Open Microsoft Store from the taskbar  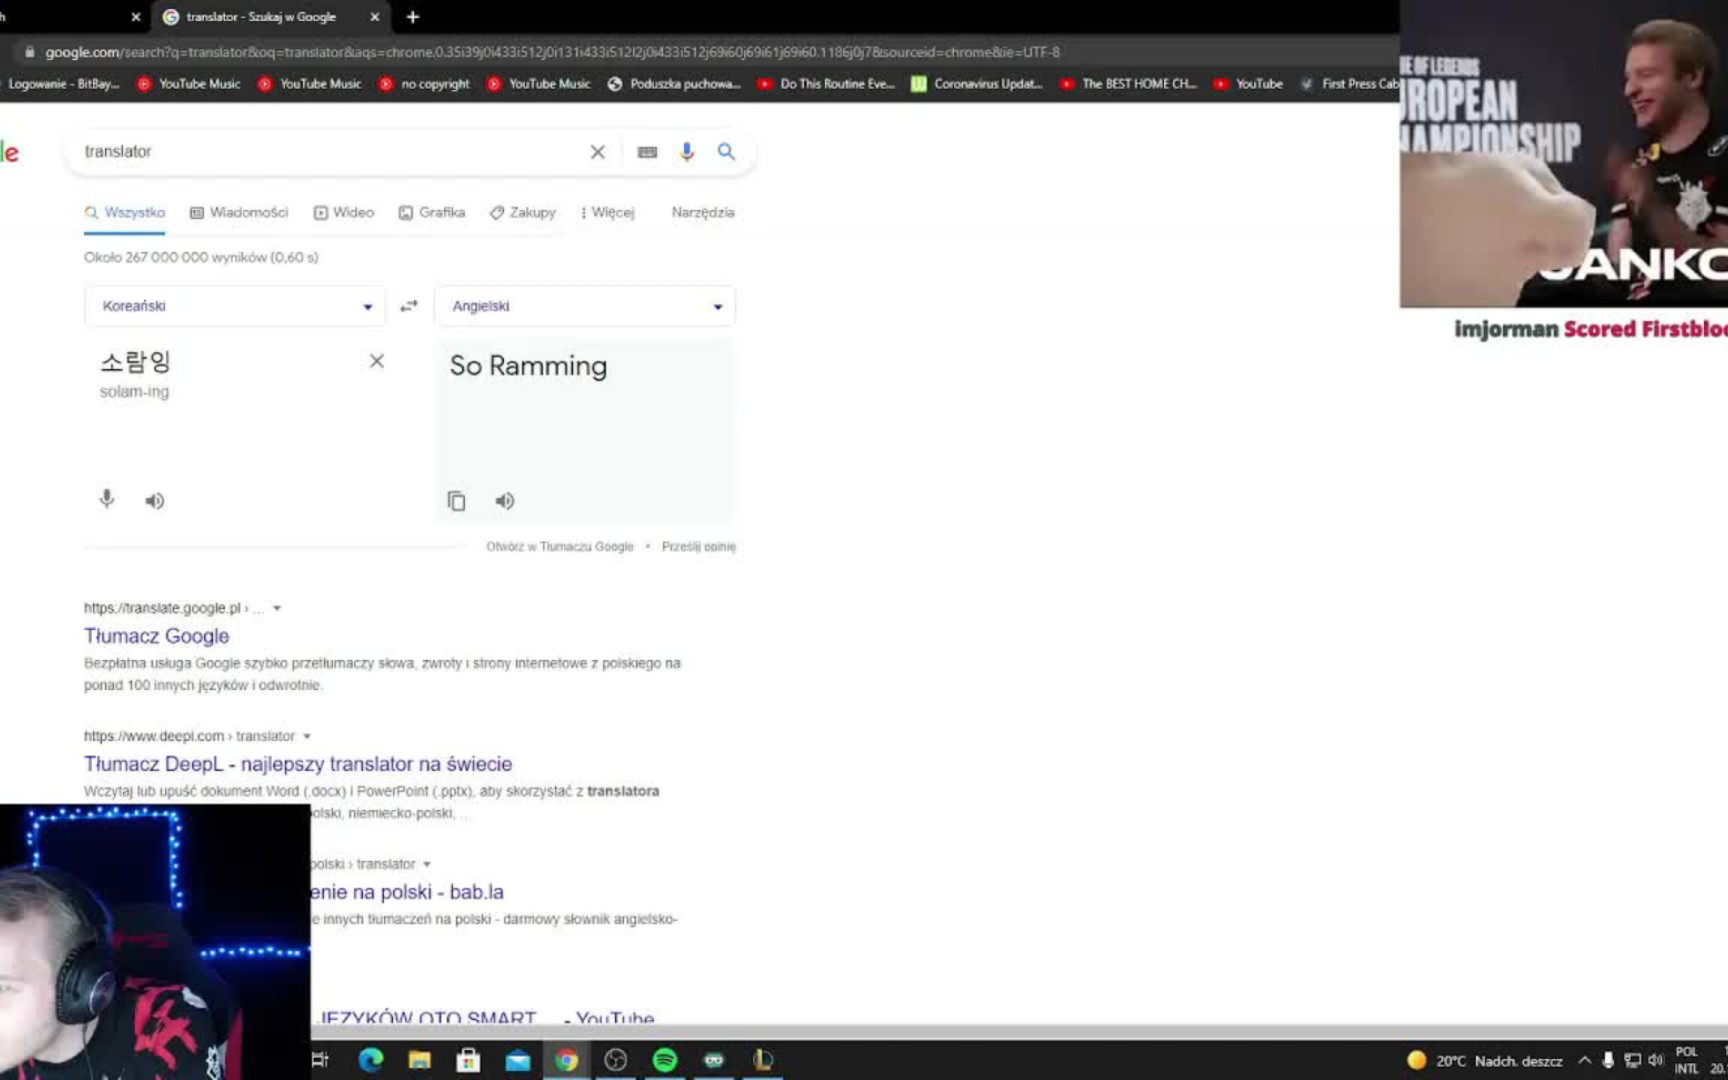(x=468, y=1060)
